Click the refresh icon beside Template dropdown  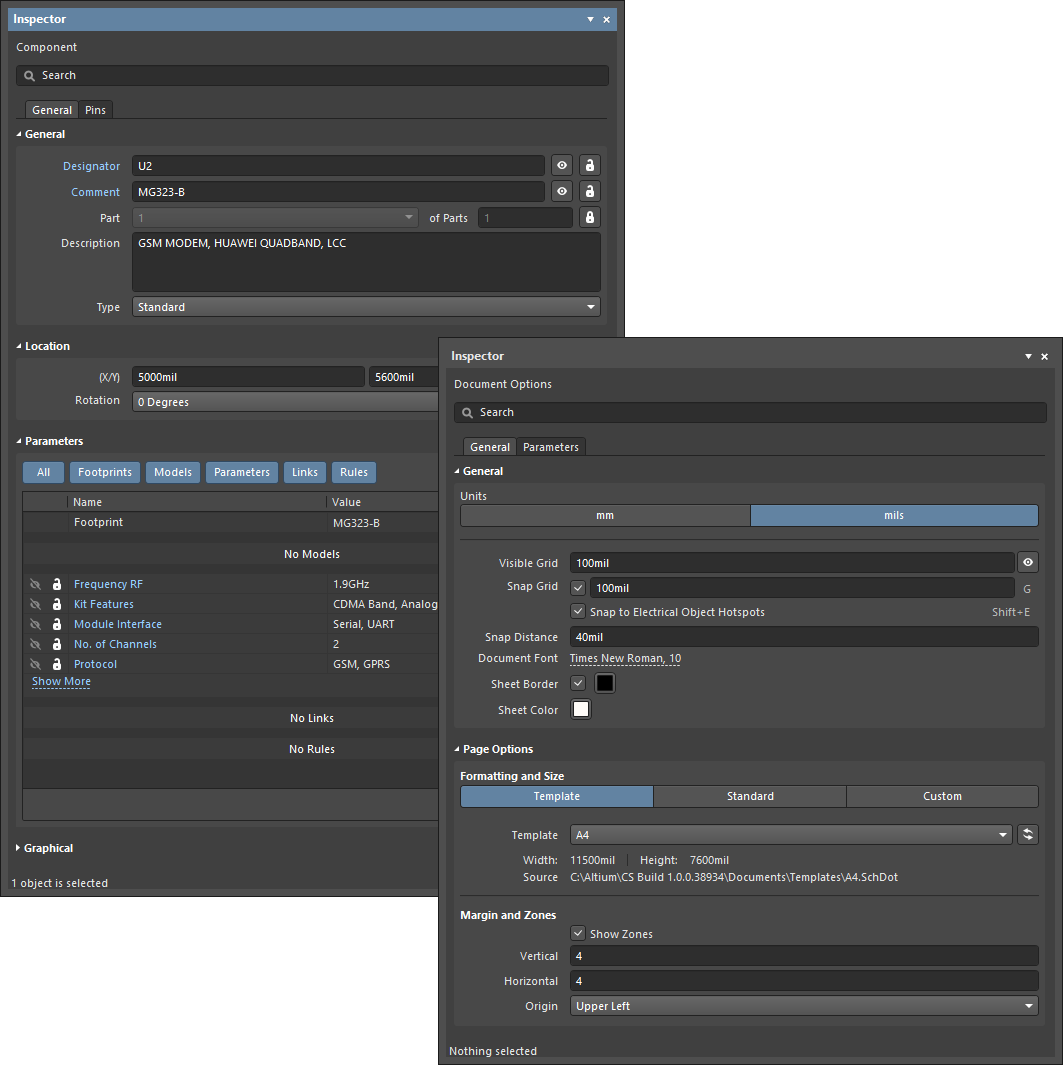pyautogui.click(x=1027, y=835)
